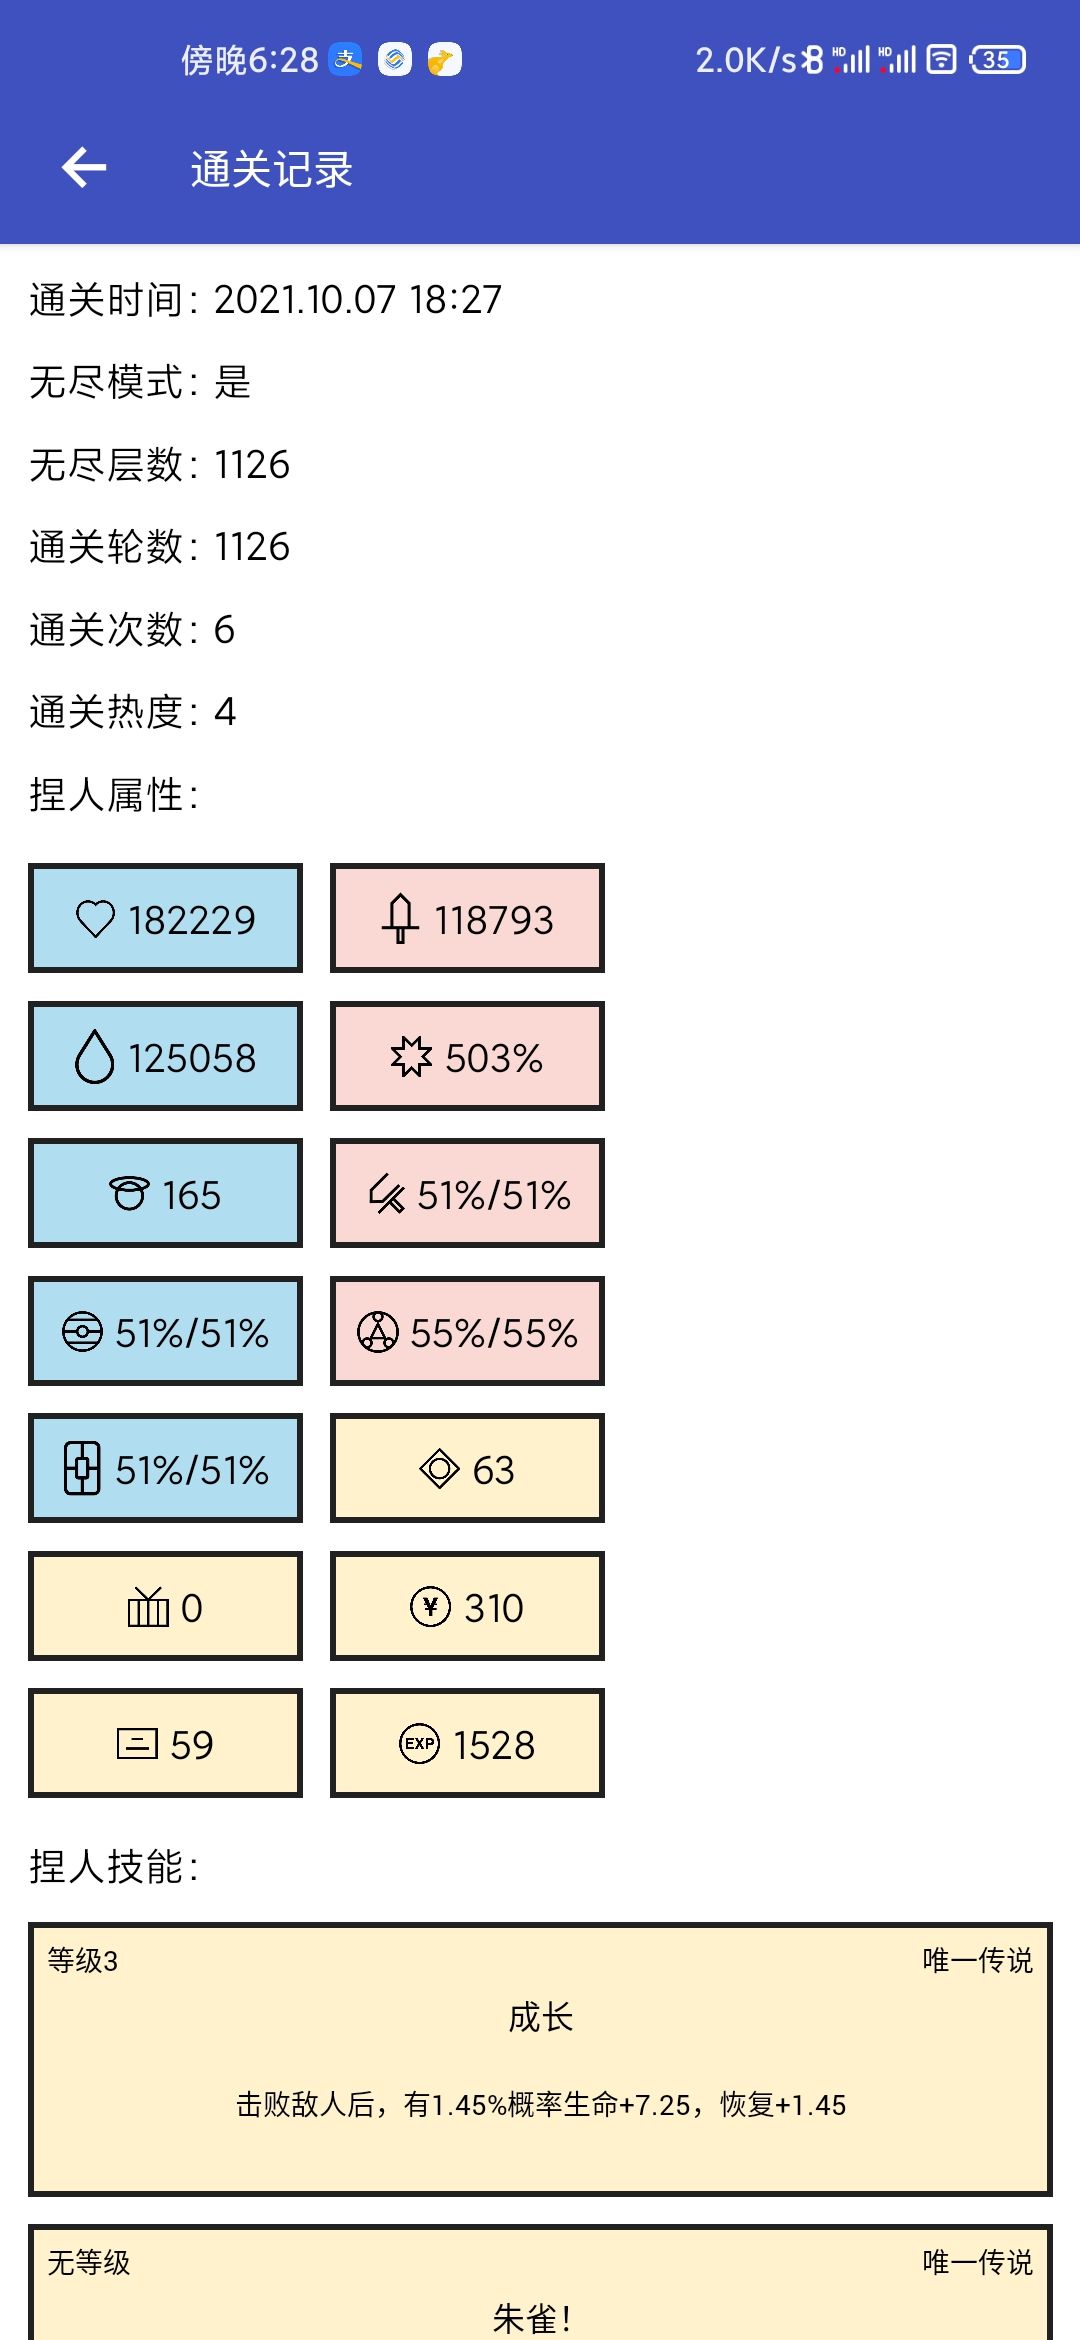Tap the EXP stat 1528
1080x2340 pixels.
pyautogui.click(x=467, y=1743)
